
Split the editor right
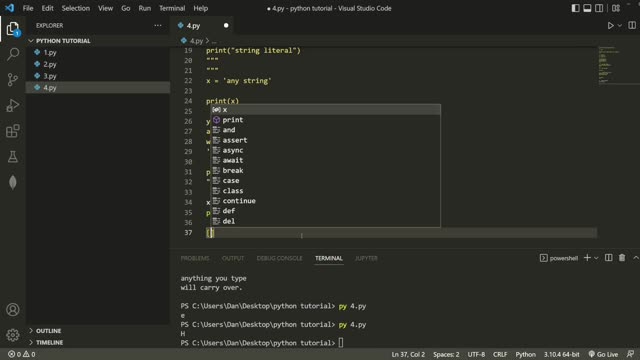(x=632, y=25)
